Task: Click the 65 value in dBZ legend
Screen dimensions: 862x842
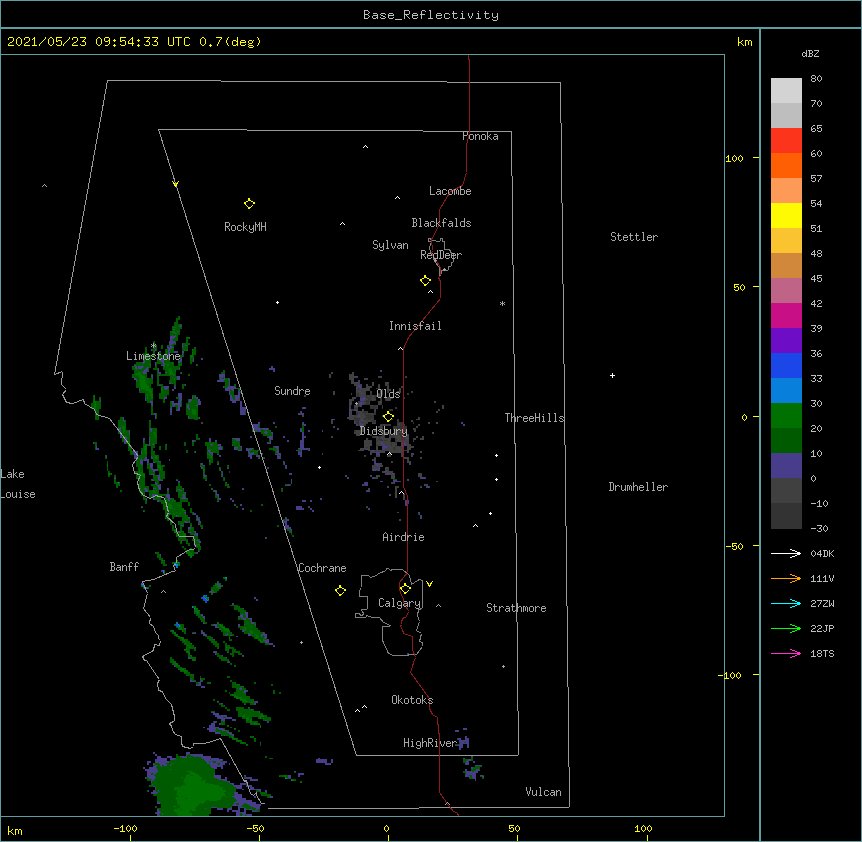Action: (x=816, y=129)
